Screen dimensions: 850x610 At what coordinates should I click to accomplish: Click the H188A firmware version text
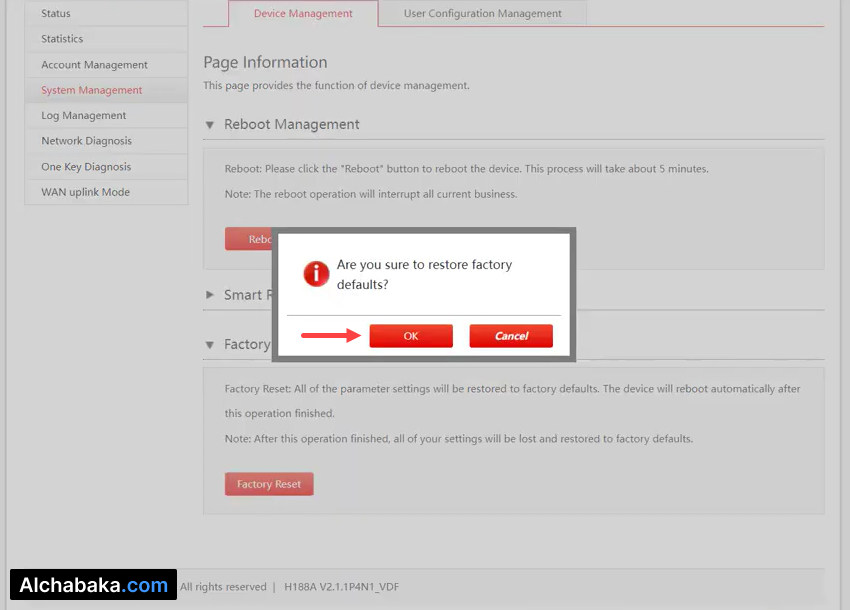(x=341, y=587)
